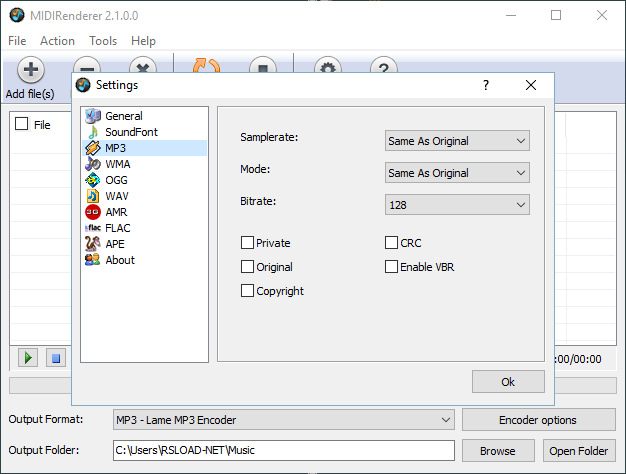Minimize the MIDIRenderer window
626x474 pixels.
511,16
